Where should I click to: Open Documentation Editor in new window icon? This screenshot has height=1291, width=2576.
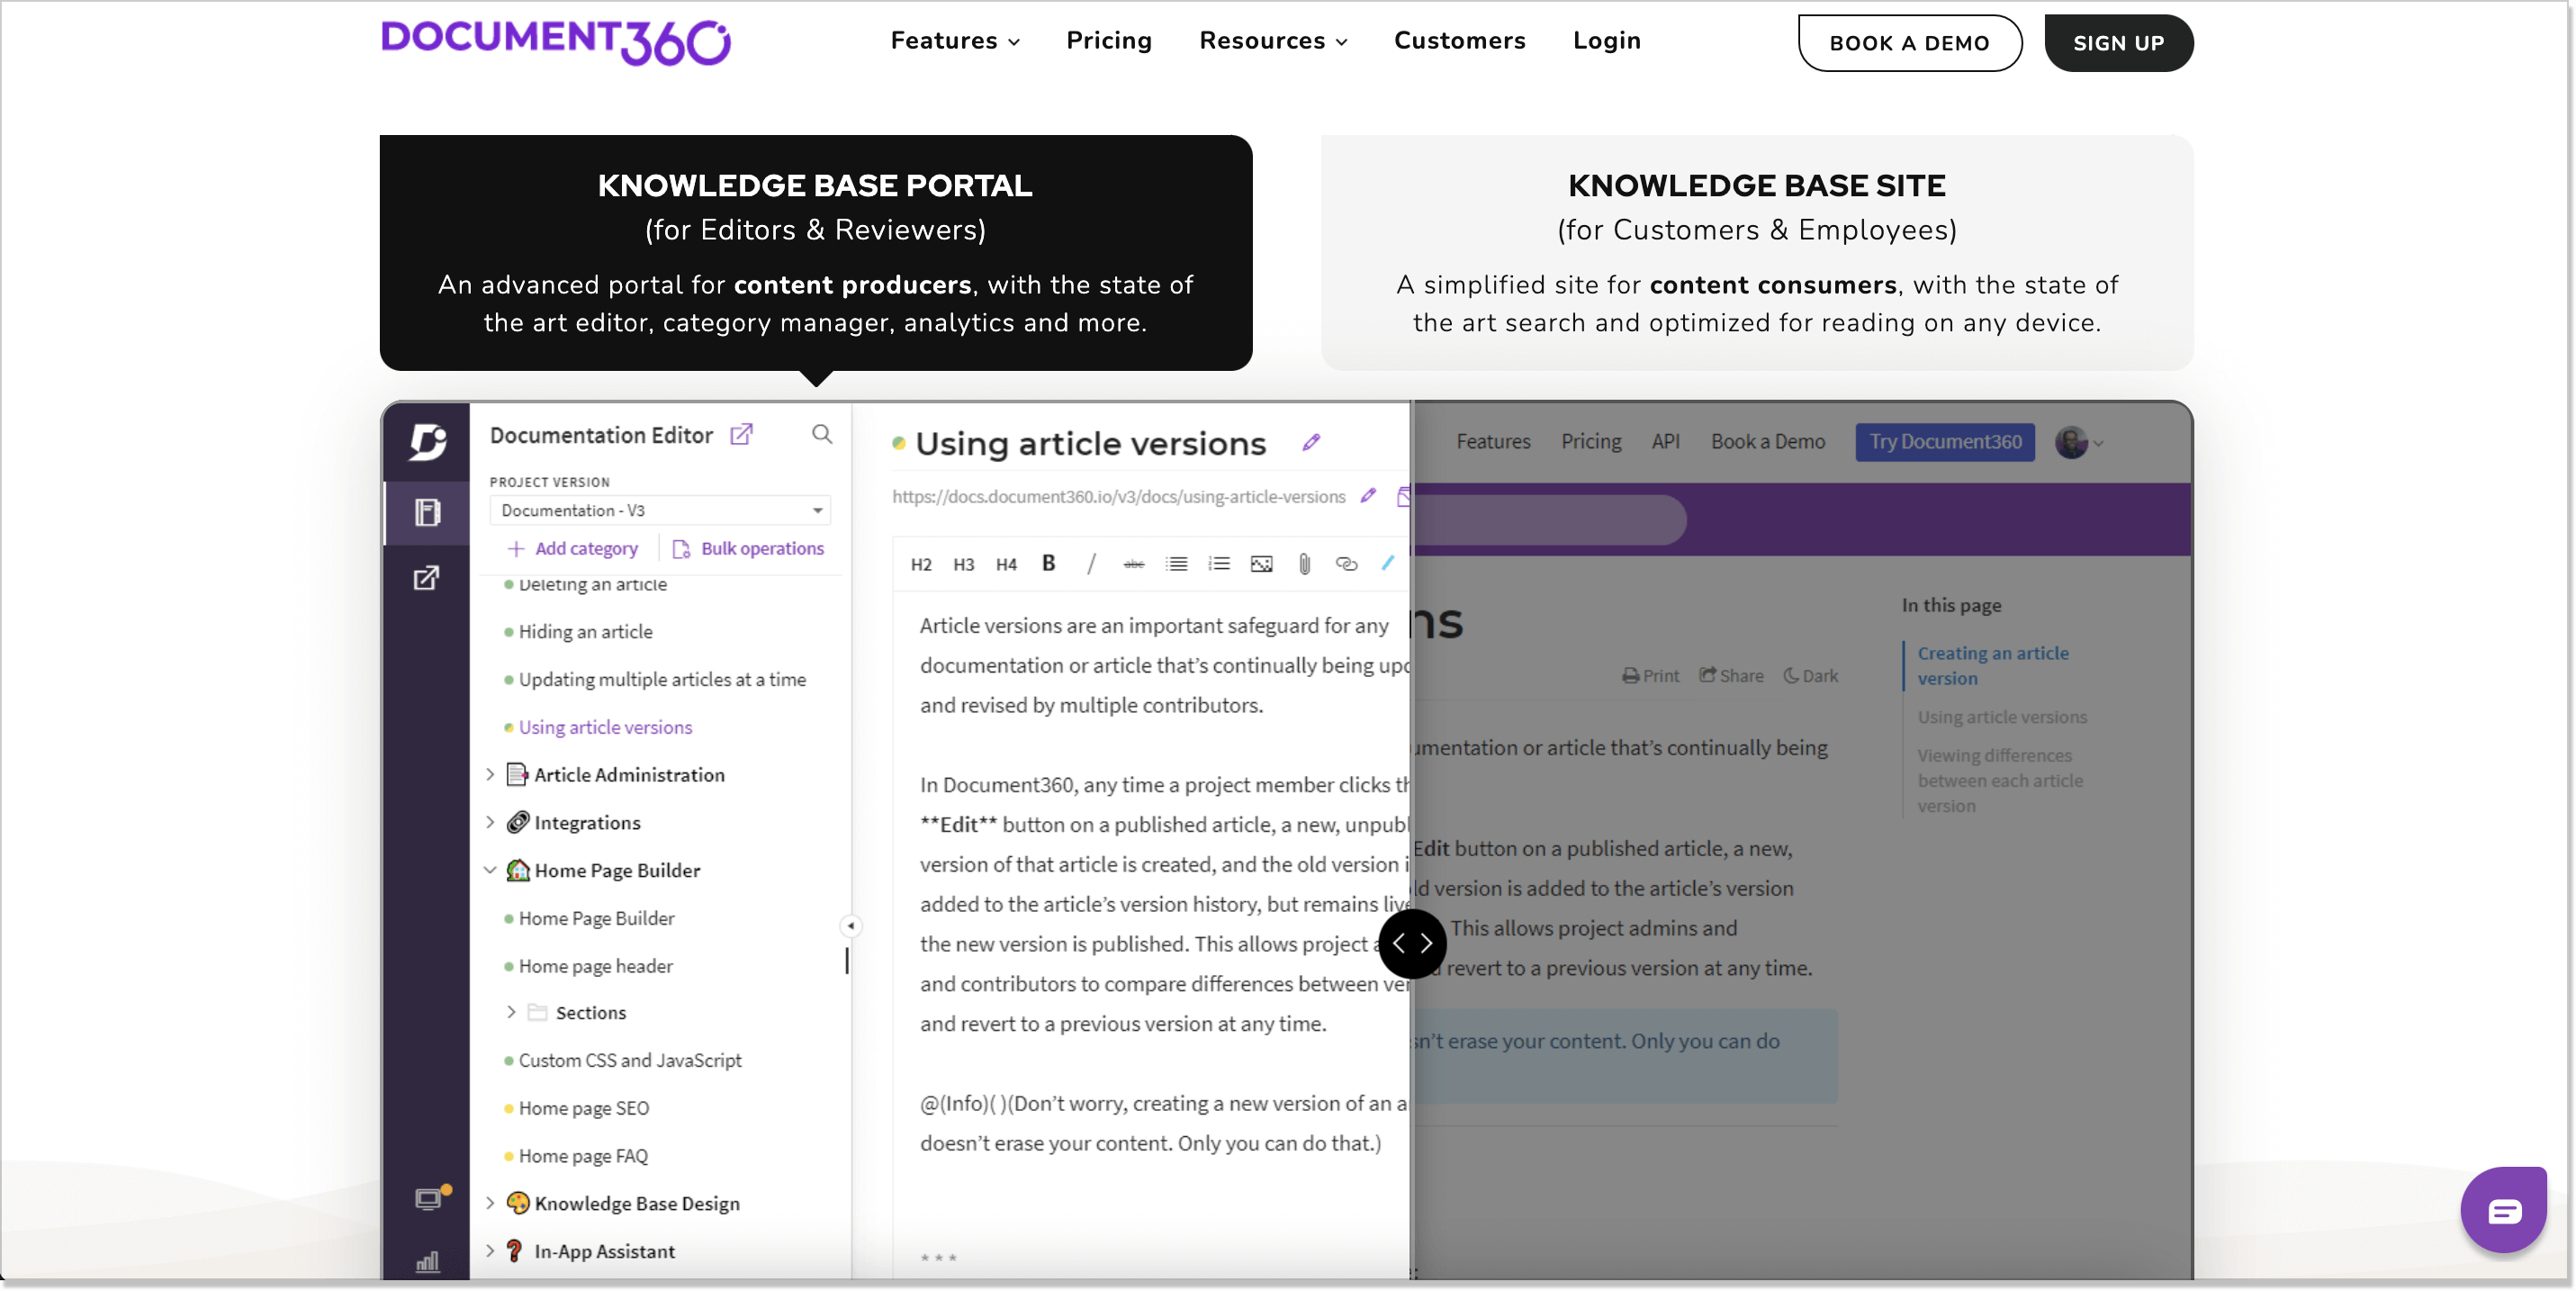point(741,434)
